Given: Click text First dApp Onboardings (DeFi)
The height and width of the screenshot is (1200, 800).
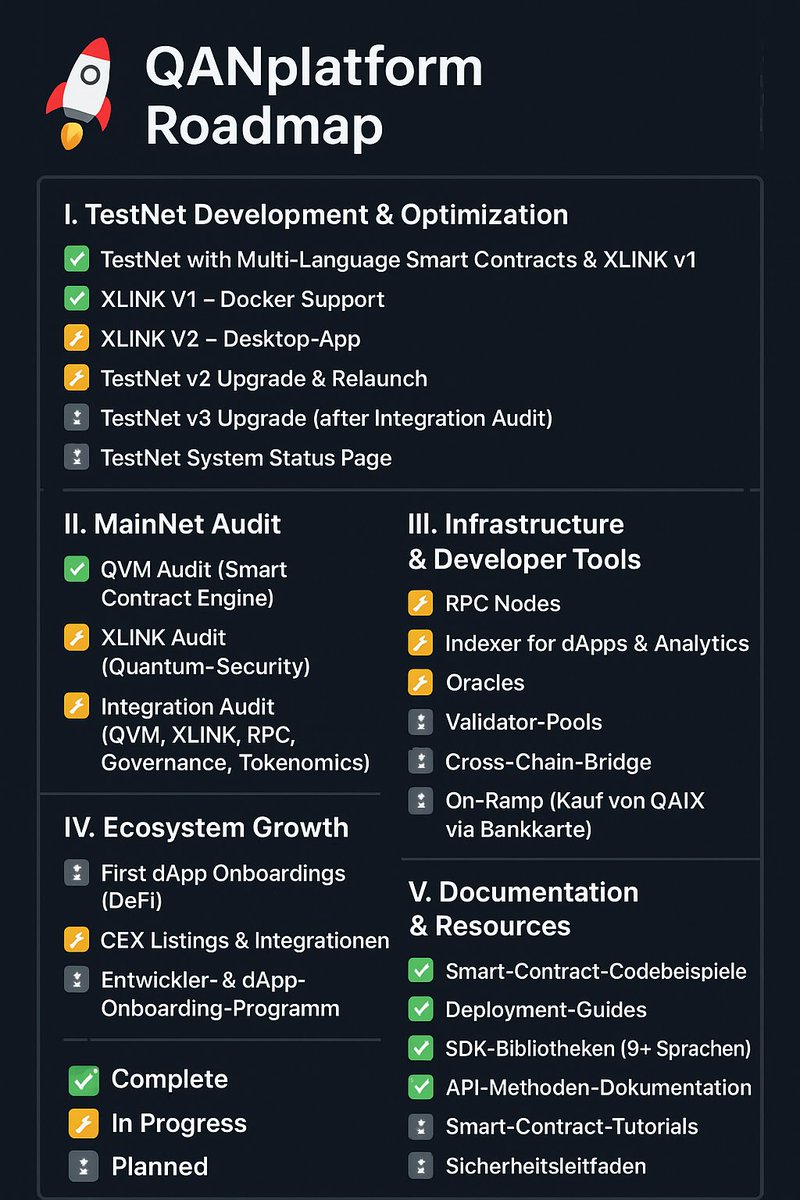Looking at the screenshot, I should click(223, 886).
